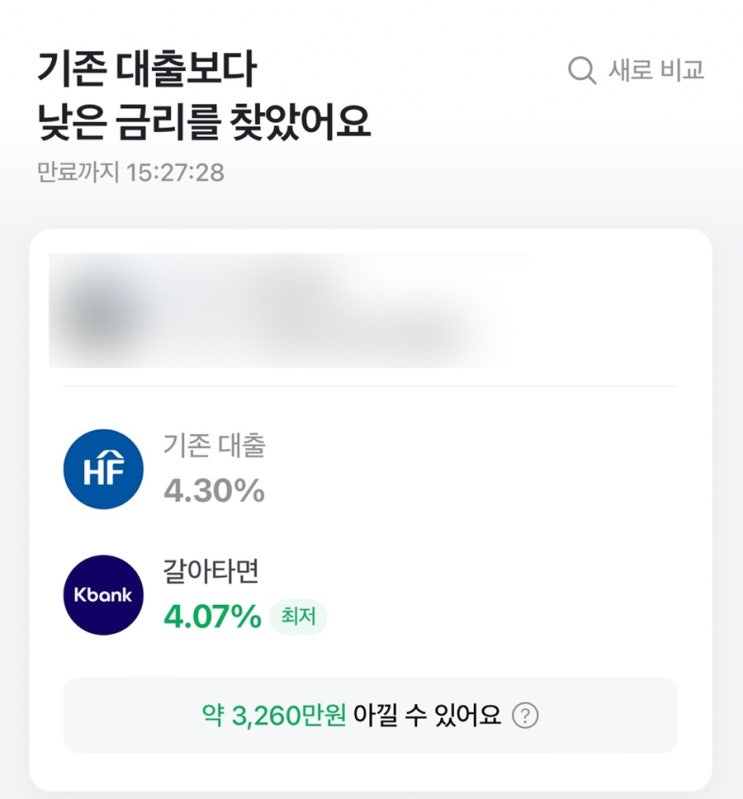Click the green 4.07% rate
The image size is (743, 799).
tap(211, 617)
